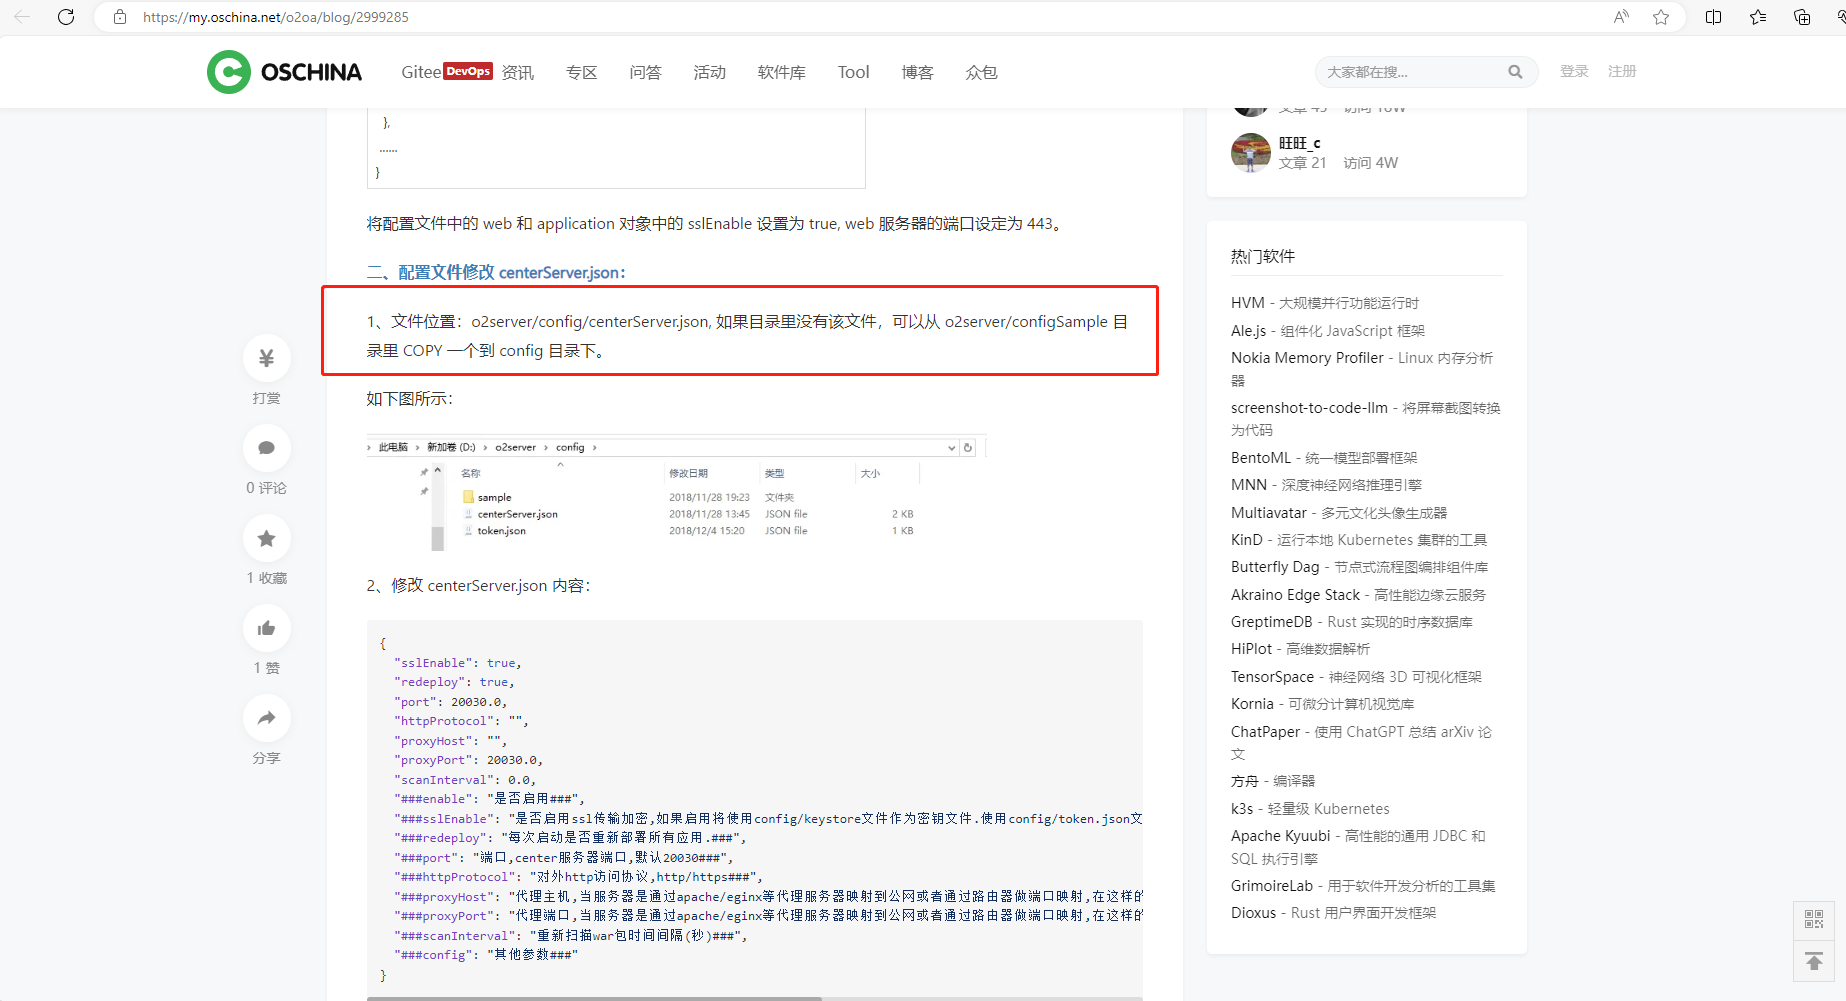Click the search box input field
This screenshot has width=1846, height=1001.
point(1410,72)
